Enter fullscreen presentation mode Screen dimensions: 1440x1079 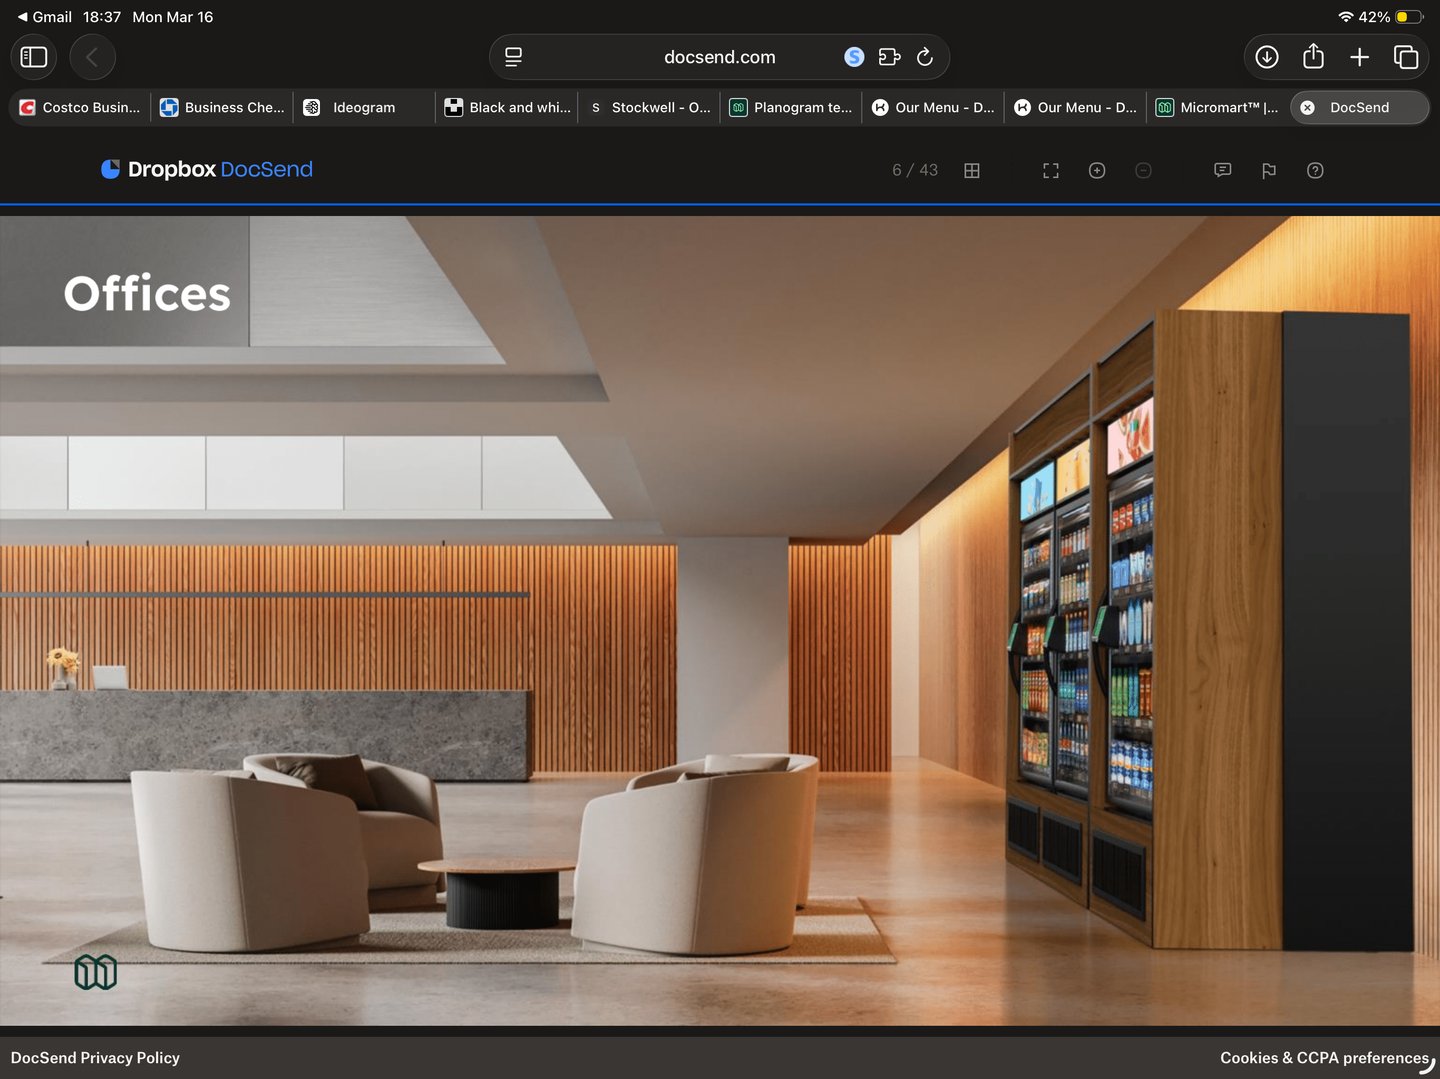[x=1050, y=171]
